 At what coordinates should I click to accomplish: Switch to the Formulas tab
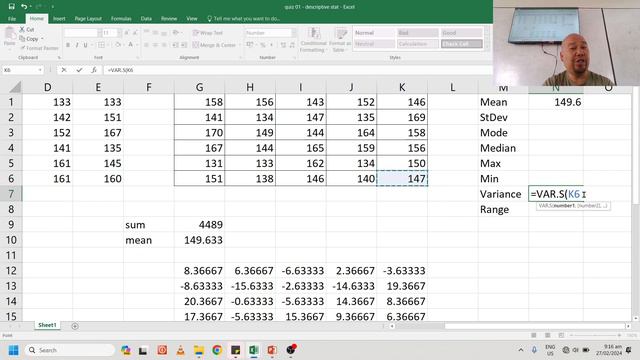coord(121,18)
